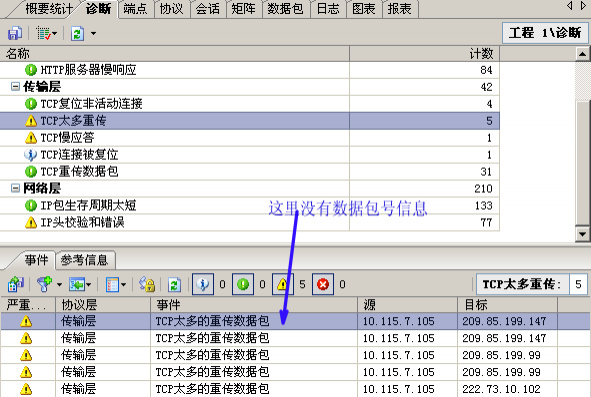Viewport: 591px width, 397px height.
Task: Open the 参考信息 tab
Action: click(85, 260)
